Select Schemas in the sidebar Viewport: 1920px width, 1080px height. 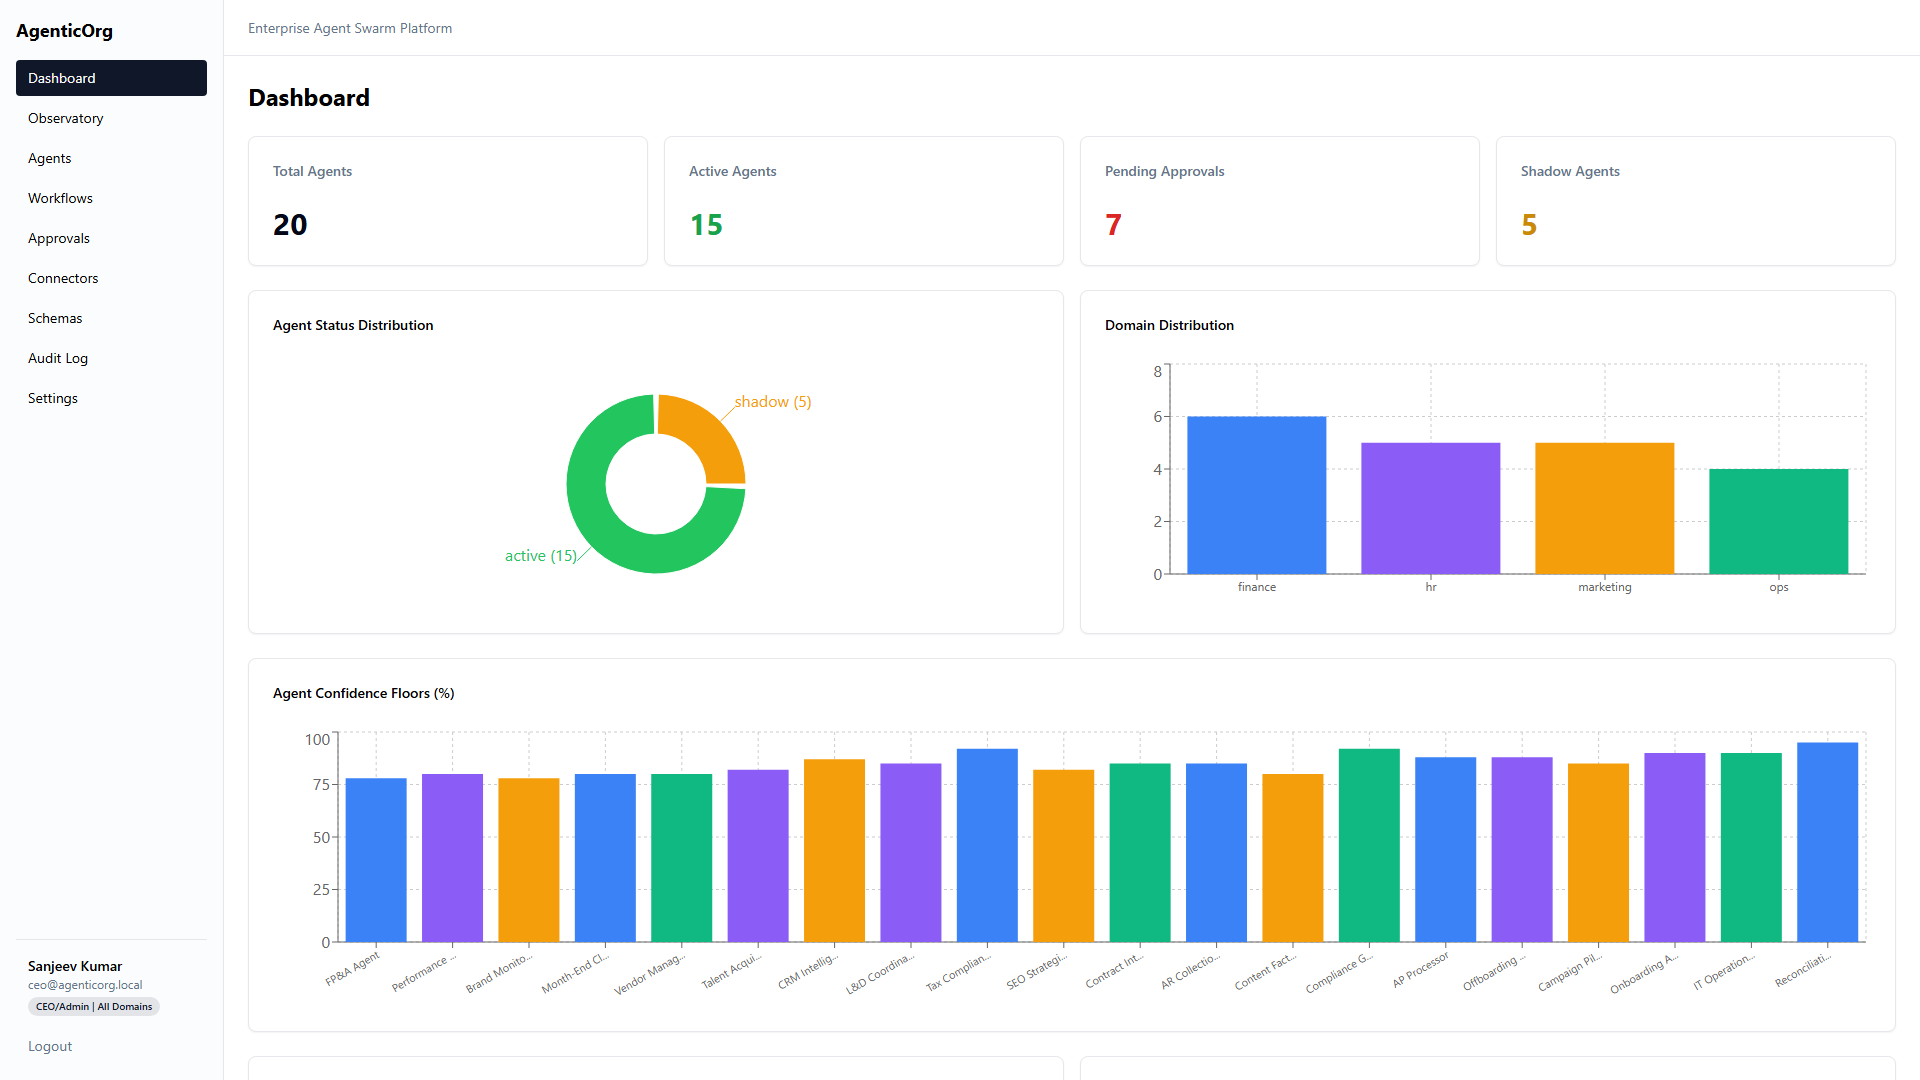click(55, 318)
